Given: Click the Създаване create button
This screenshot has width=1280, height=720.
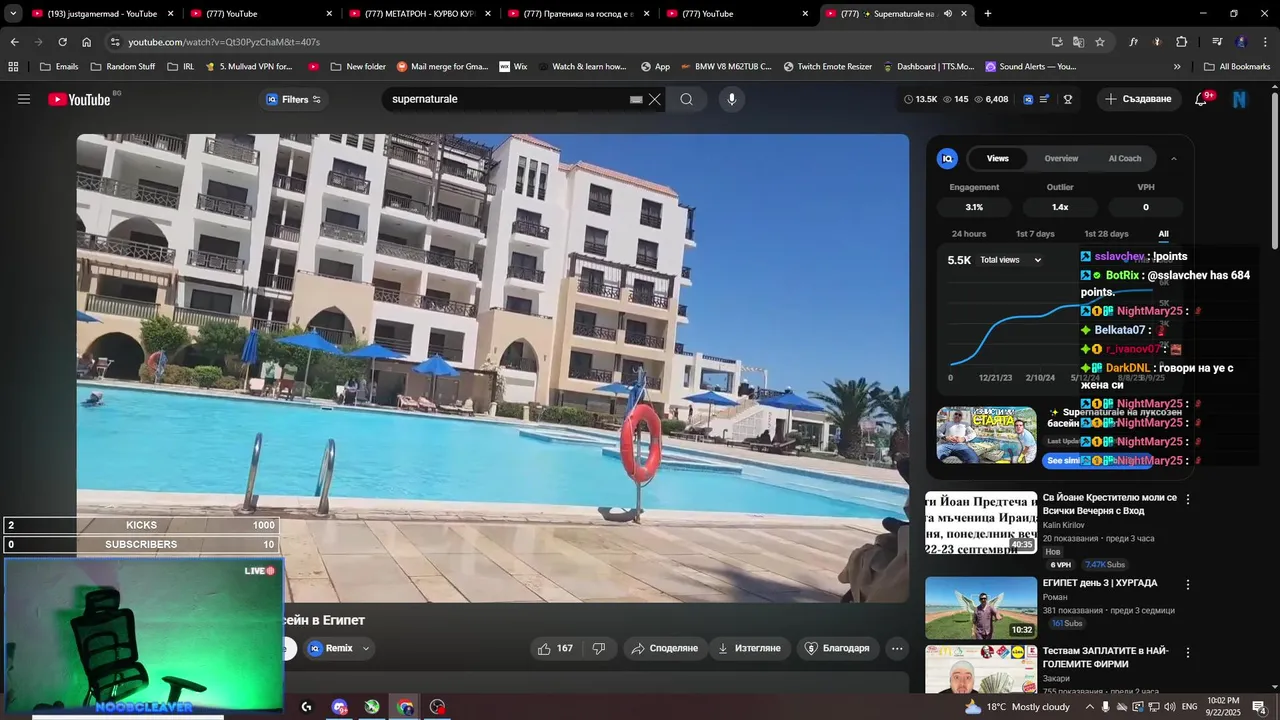Looking at the screenshot, I should coord(1138,99).
